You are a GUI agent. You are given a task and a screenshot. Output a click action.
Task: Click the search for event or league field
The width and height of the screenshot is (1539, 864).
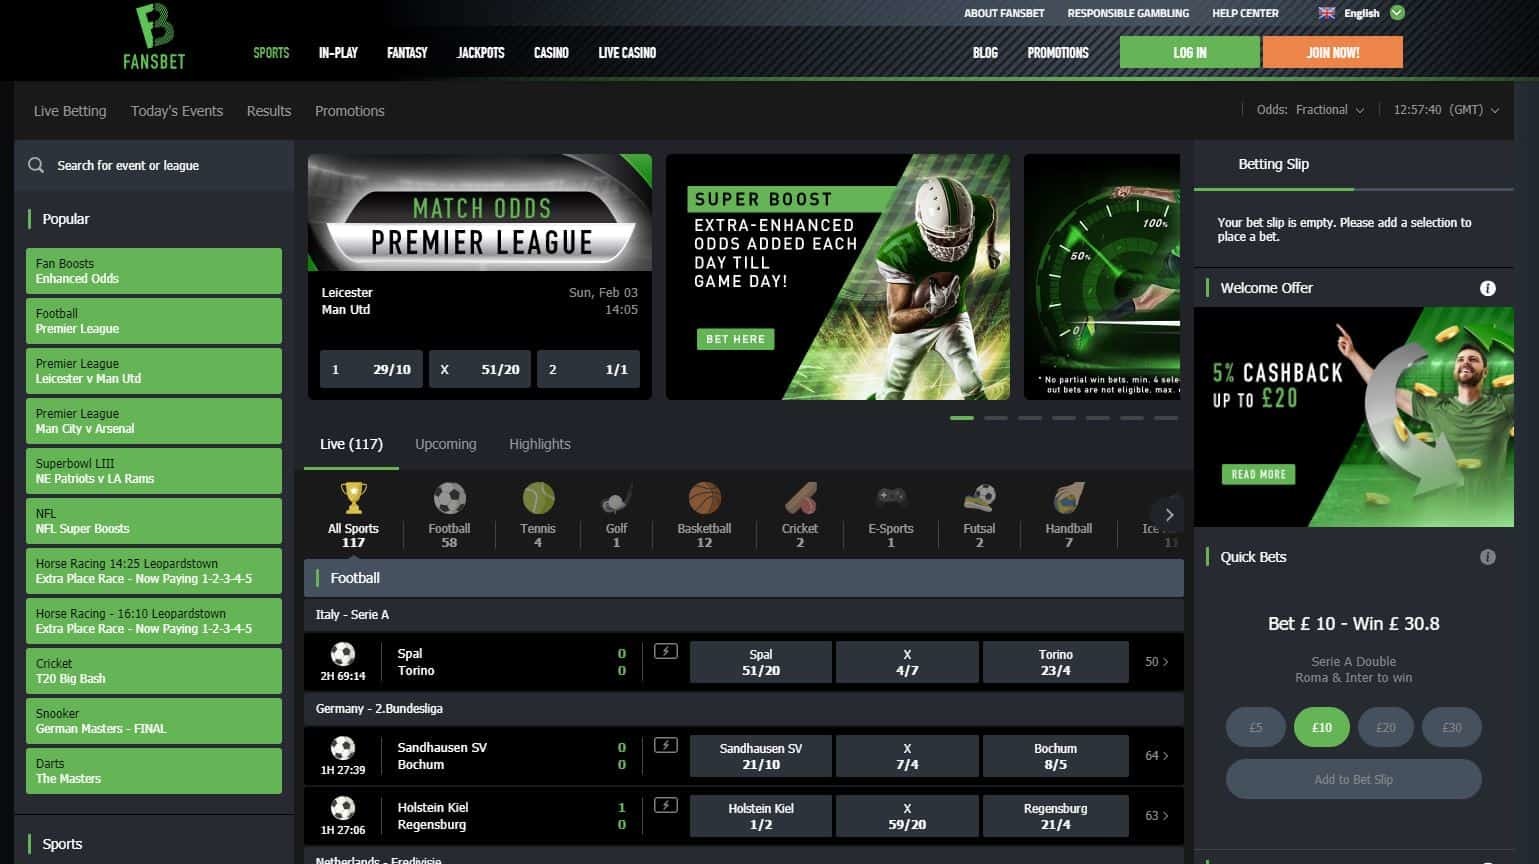154,165
